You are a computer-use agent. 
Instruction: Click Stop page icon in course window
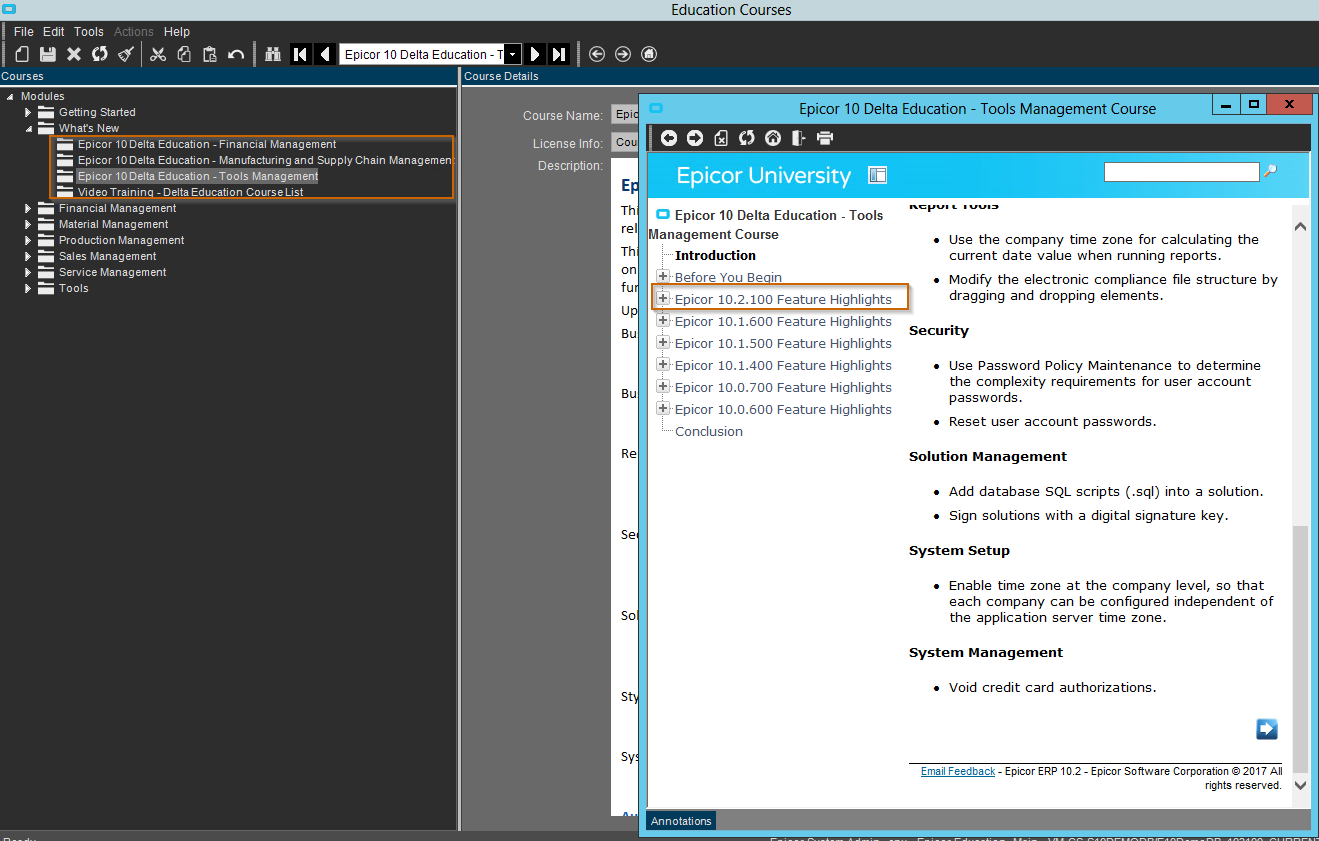pos(721,138)
